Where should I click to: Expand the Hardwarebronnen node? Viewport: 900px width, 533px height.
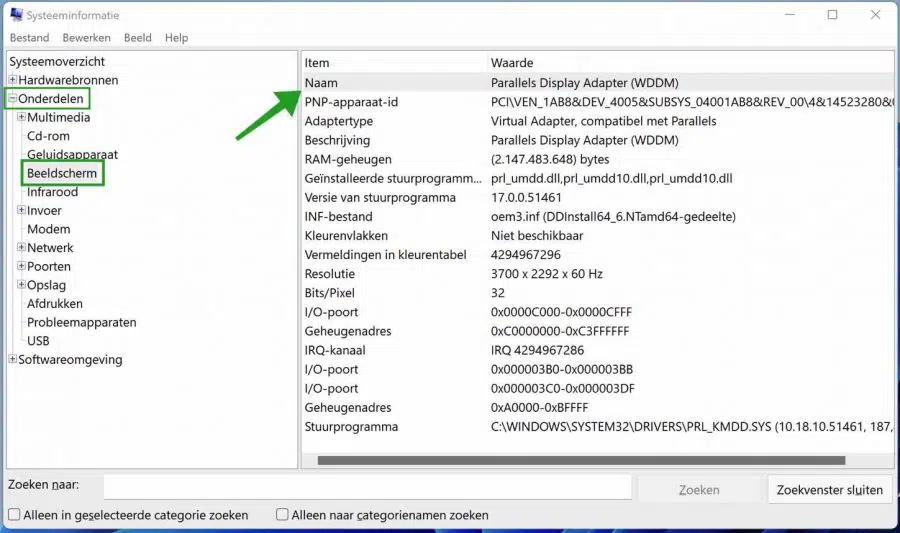(13, 79)
